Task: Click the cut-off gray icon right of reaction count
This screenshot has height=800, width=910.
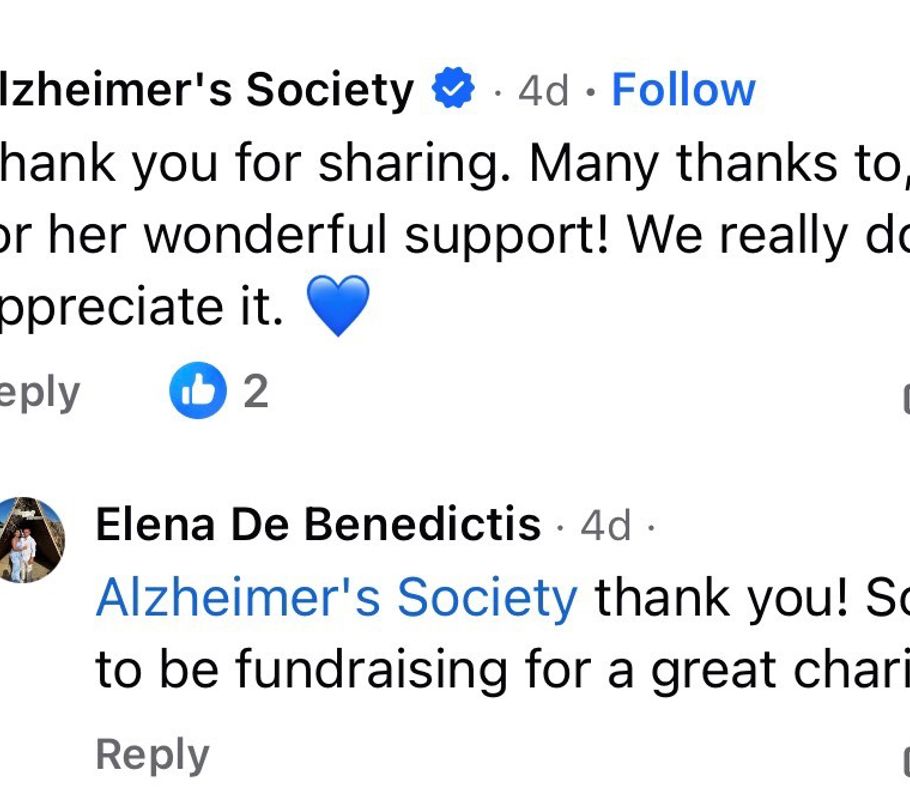Action: coord(905,397)
